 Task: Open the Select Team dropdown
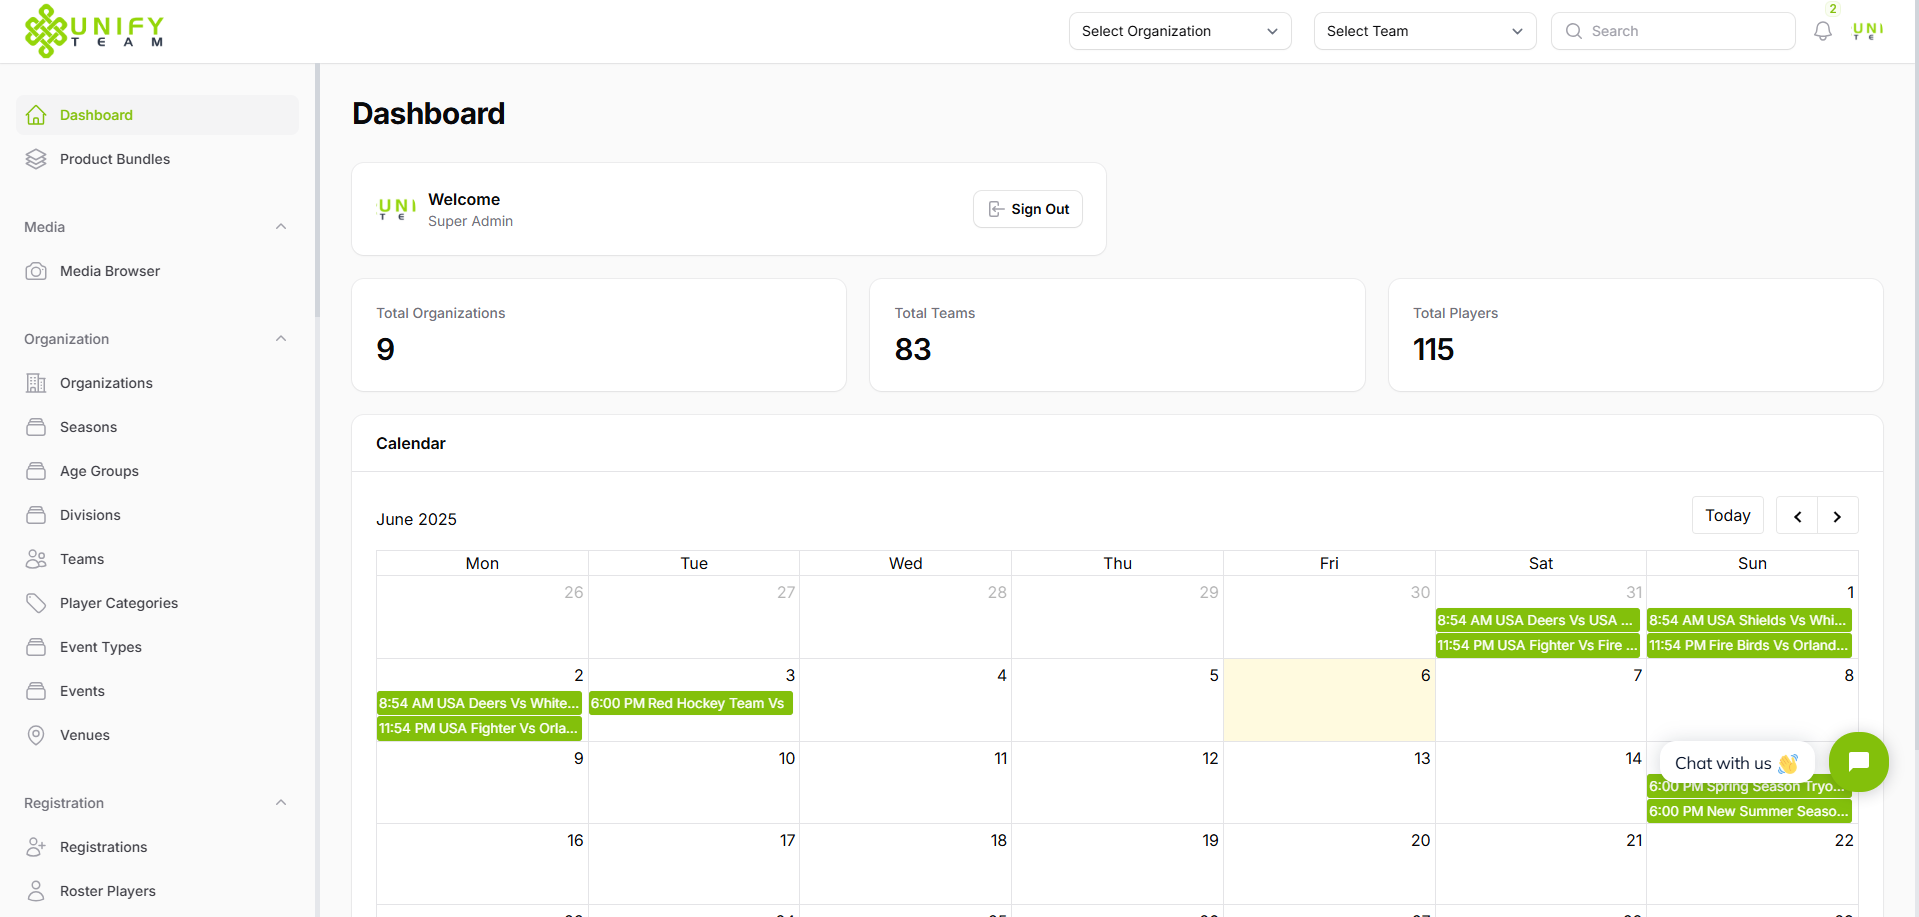coord(1424,31)
